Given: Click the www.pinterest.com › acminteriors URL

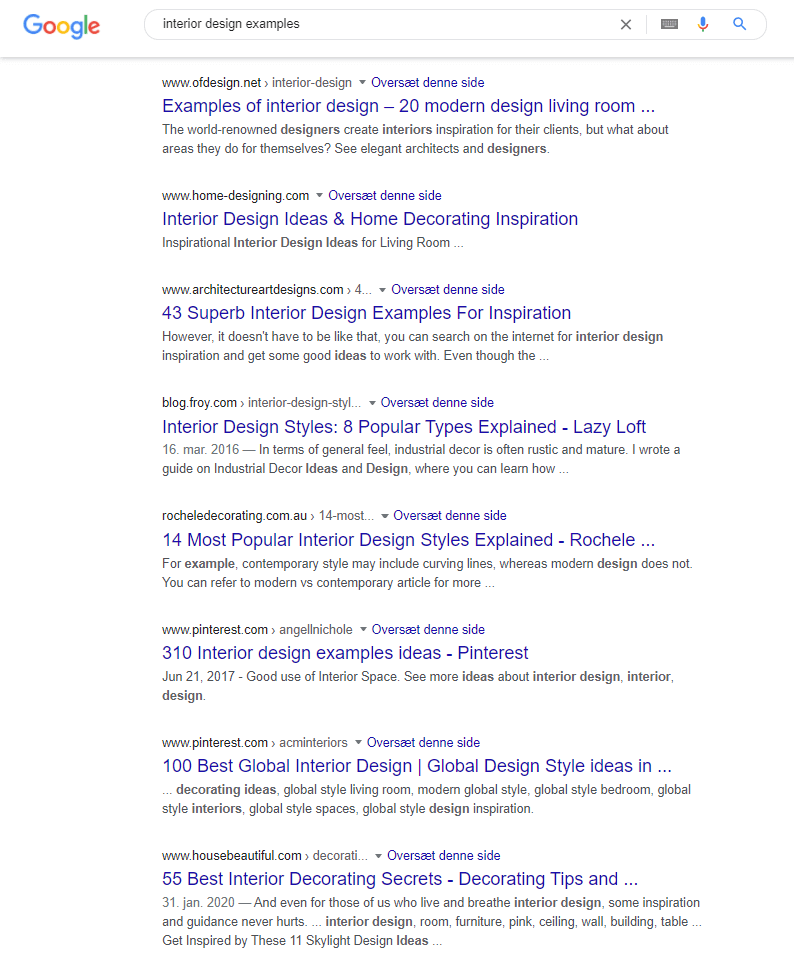Looking at the screenshot, I should 255,742.
